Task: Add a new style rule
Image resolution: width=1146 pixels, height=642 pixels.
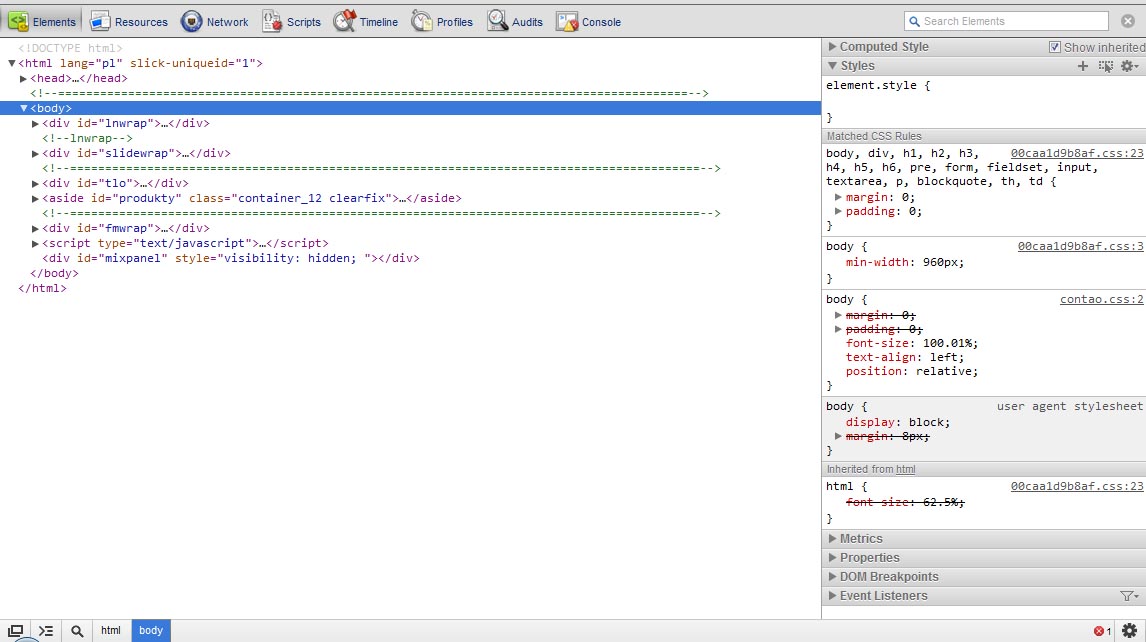Action: click(x=1082, y=66)
